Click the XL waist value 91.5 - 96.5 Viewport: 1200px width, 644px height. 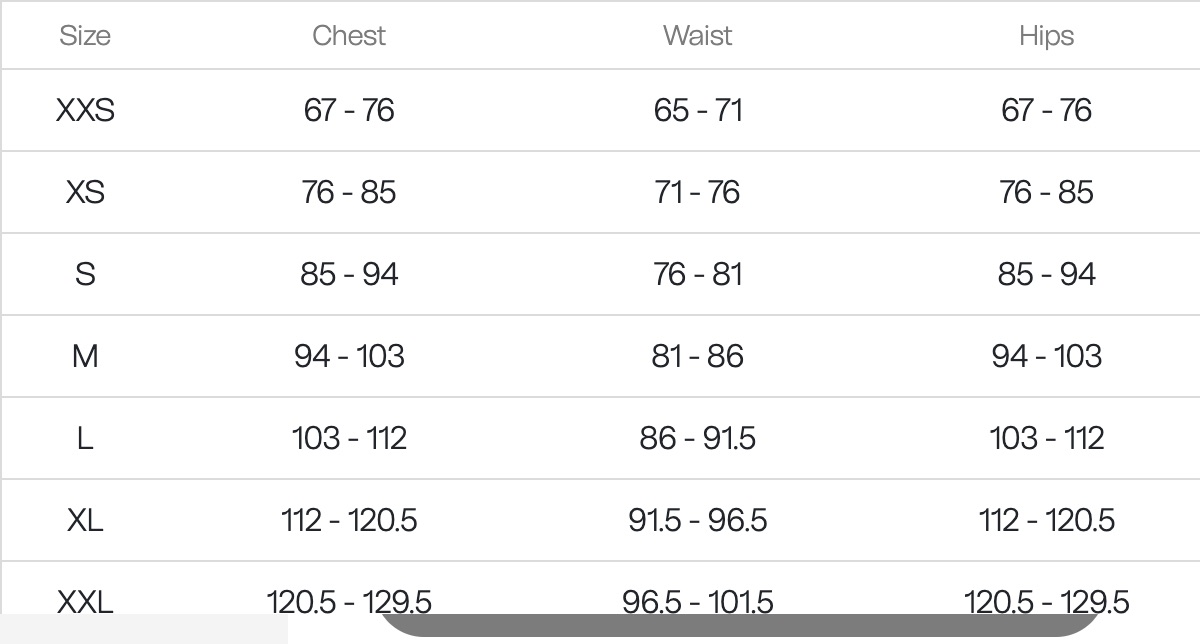[x=698, y=520]
